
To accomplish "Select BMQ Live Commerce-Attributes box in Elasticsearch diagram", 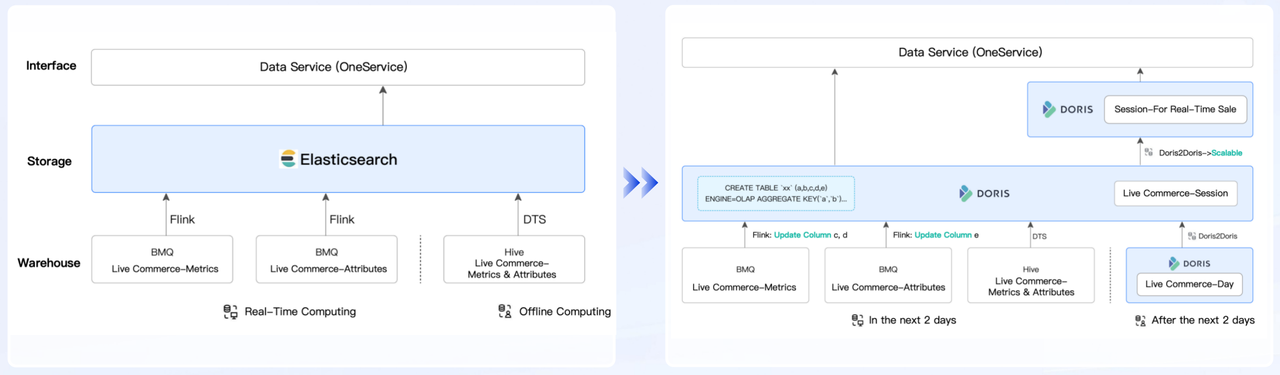I will [x=327, y=260].
